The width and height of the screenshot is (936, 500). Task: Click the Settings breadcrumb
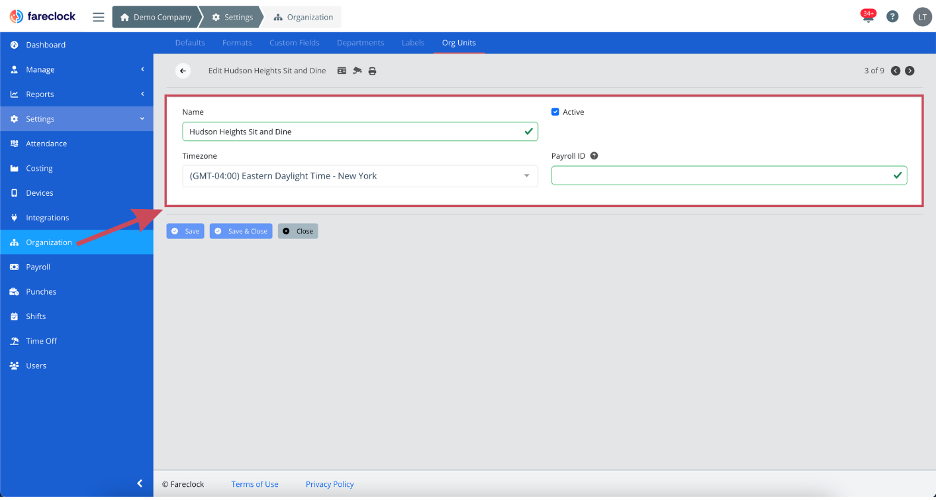(x=233, y=17)
